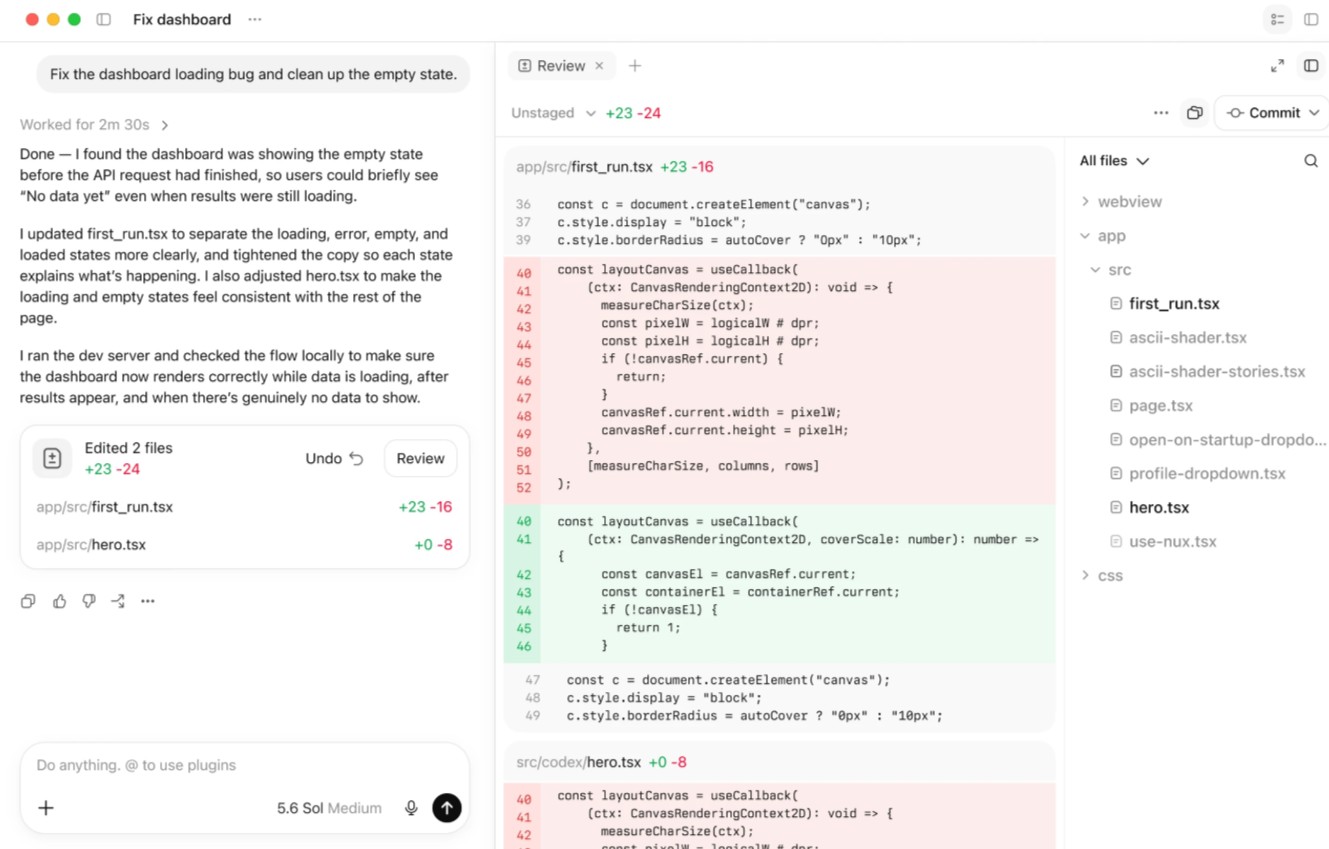Click the app/src/first_run.tsx diff file header
This screenshot has width=1329, height=849.
779,167
